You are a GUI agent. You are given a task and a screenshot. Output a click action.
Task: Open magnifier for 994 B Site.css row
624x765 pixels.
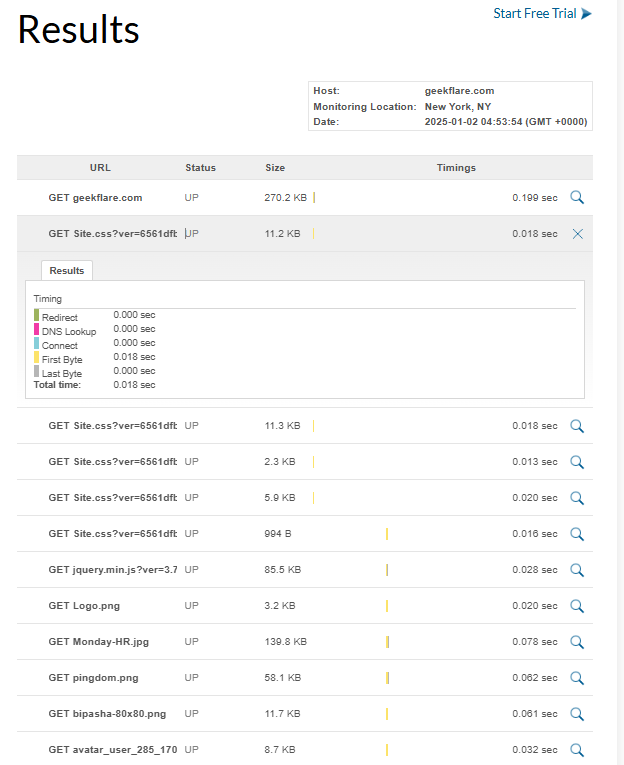point(577,534)
